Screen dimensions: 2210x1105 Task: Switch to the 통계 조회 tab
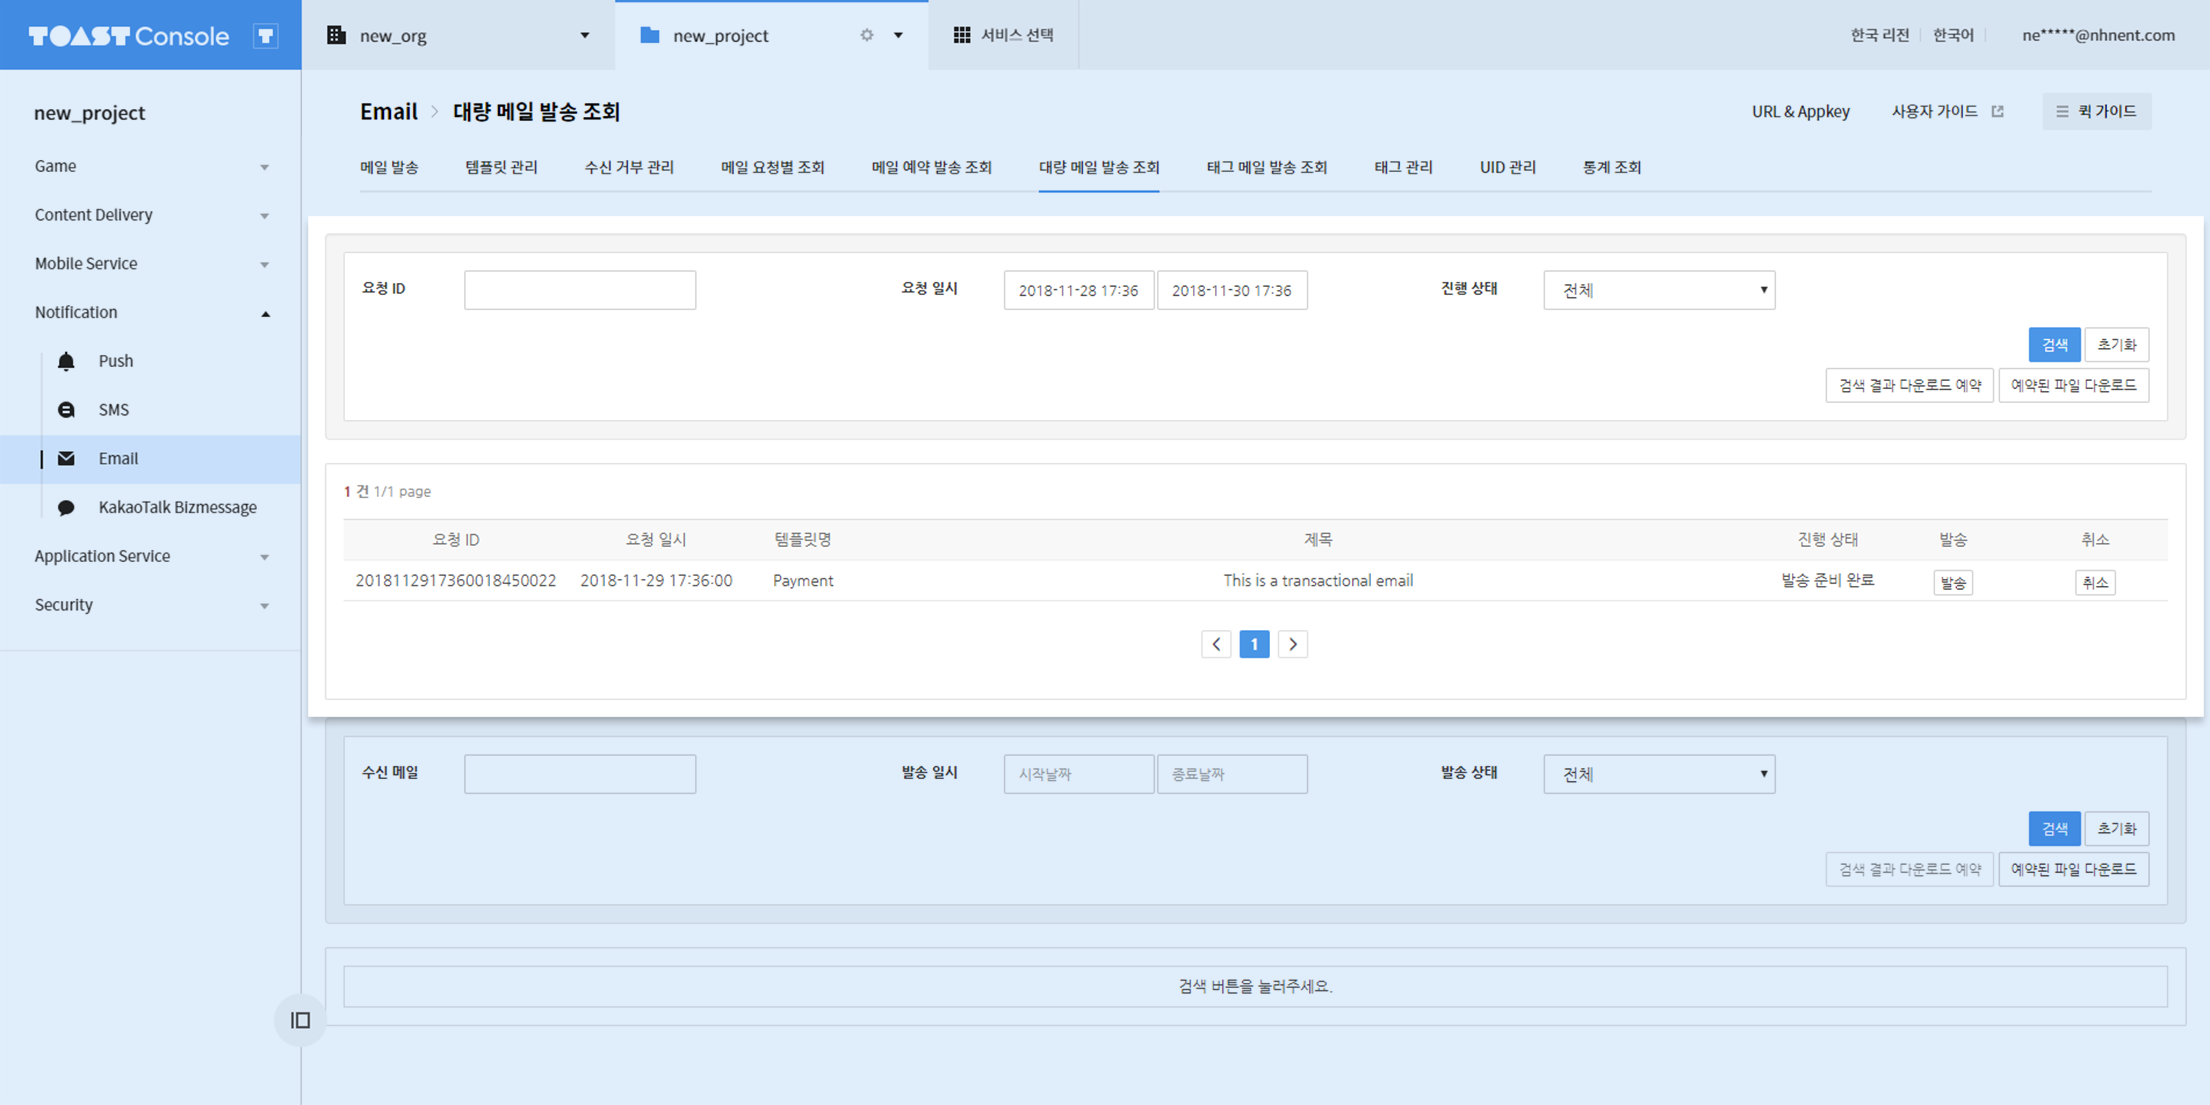click(1612, 167)
